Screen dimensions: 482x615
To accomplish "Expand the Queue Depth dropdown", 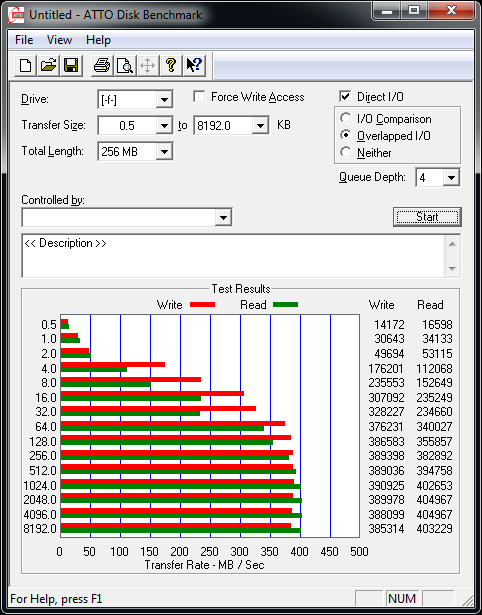I will (x=451, y=178).
